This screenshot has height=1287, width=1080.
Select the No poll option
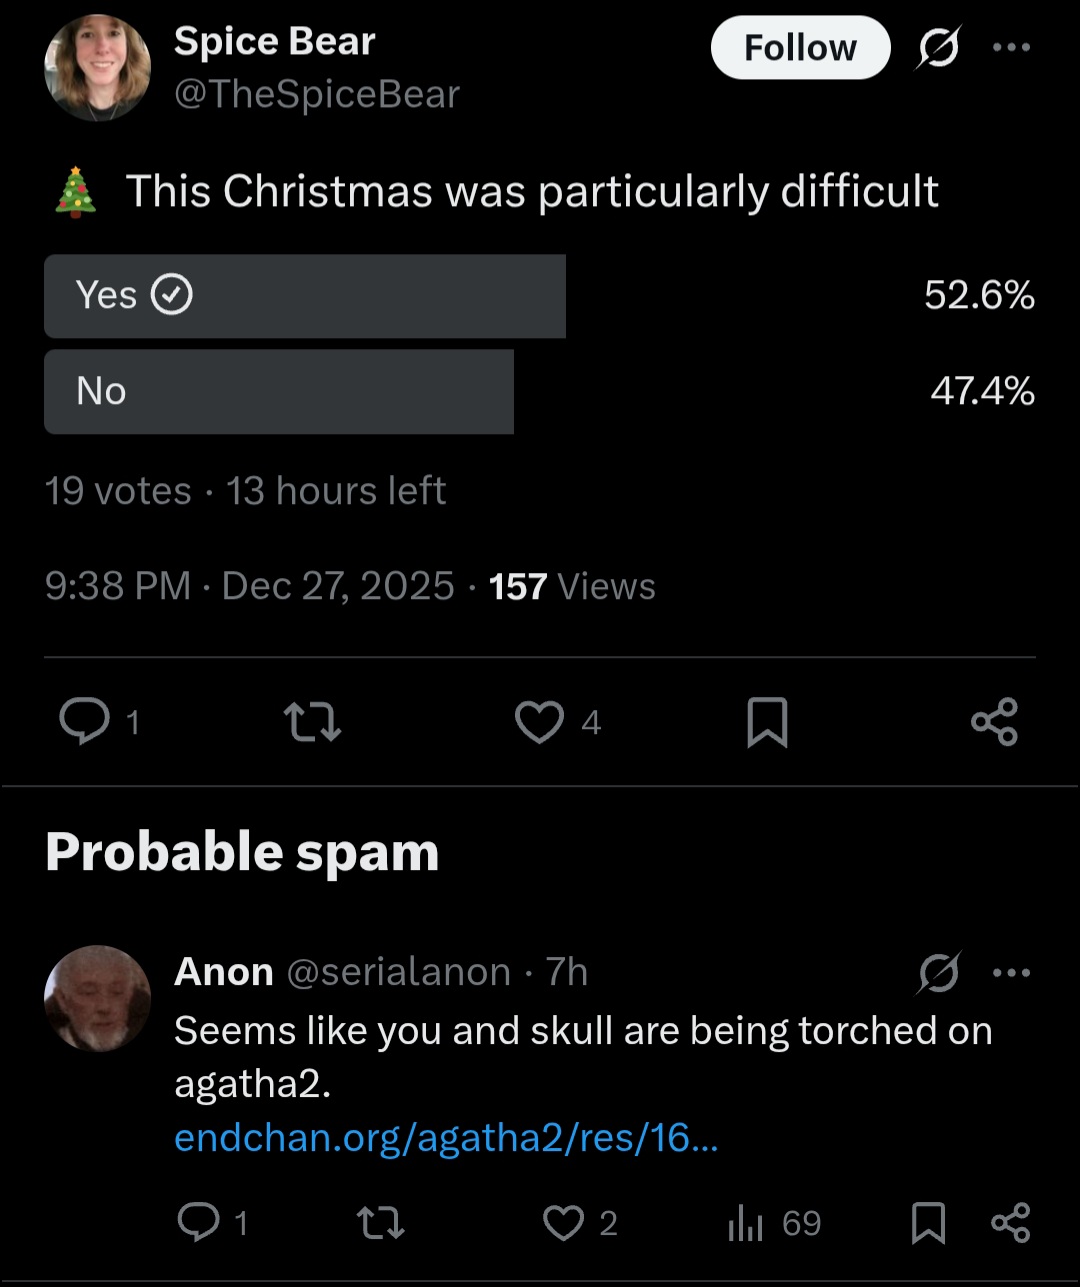click(x=279, y=391)
